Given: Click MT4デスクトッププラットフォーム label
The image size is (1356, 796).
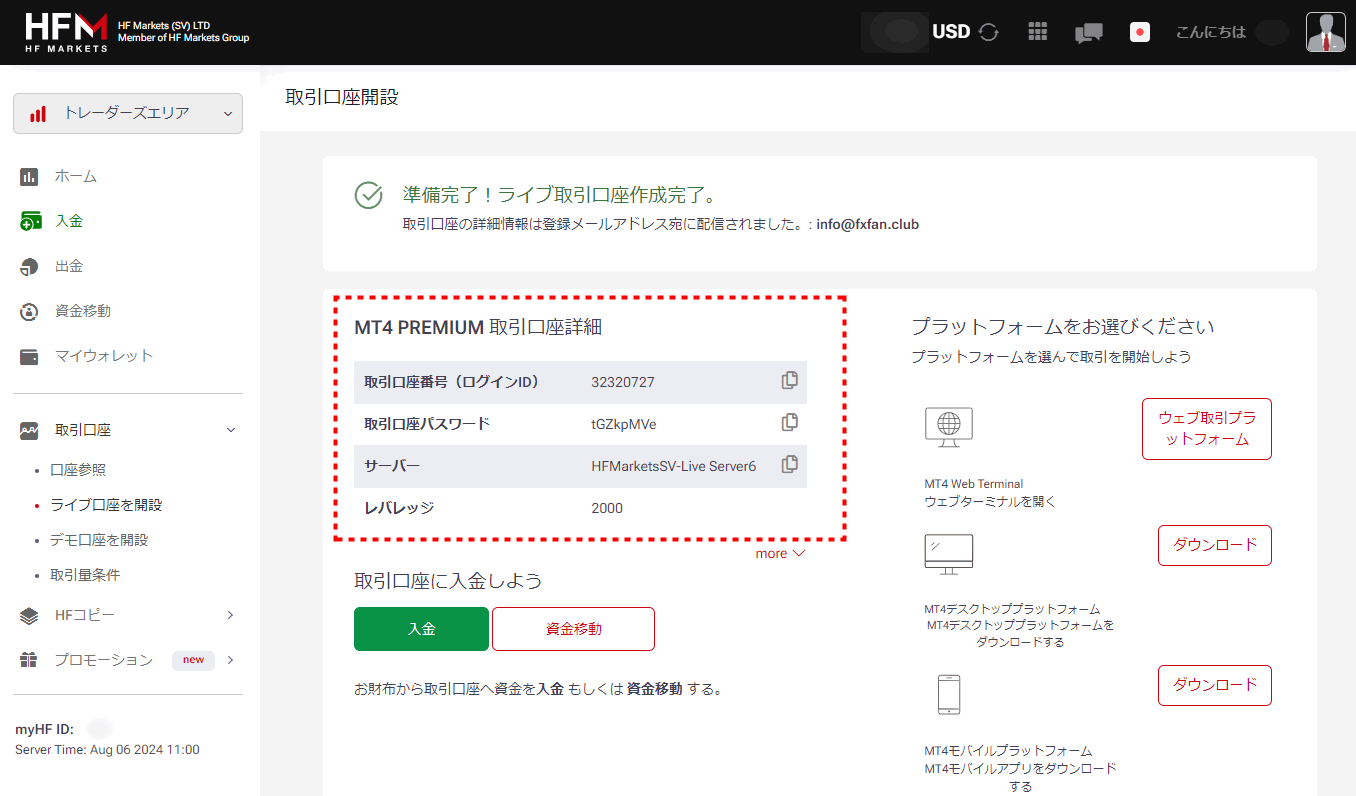Looking at the screenshot, I should point(1012,609).
